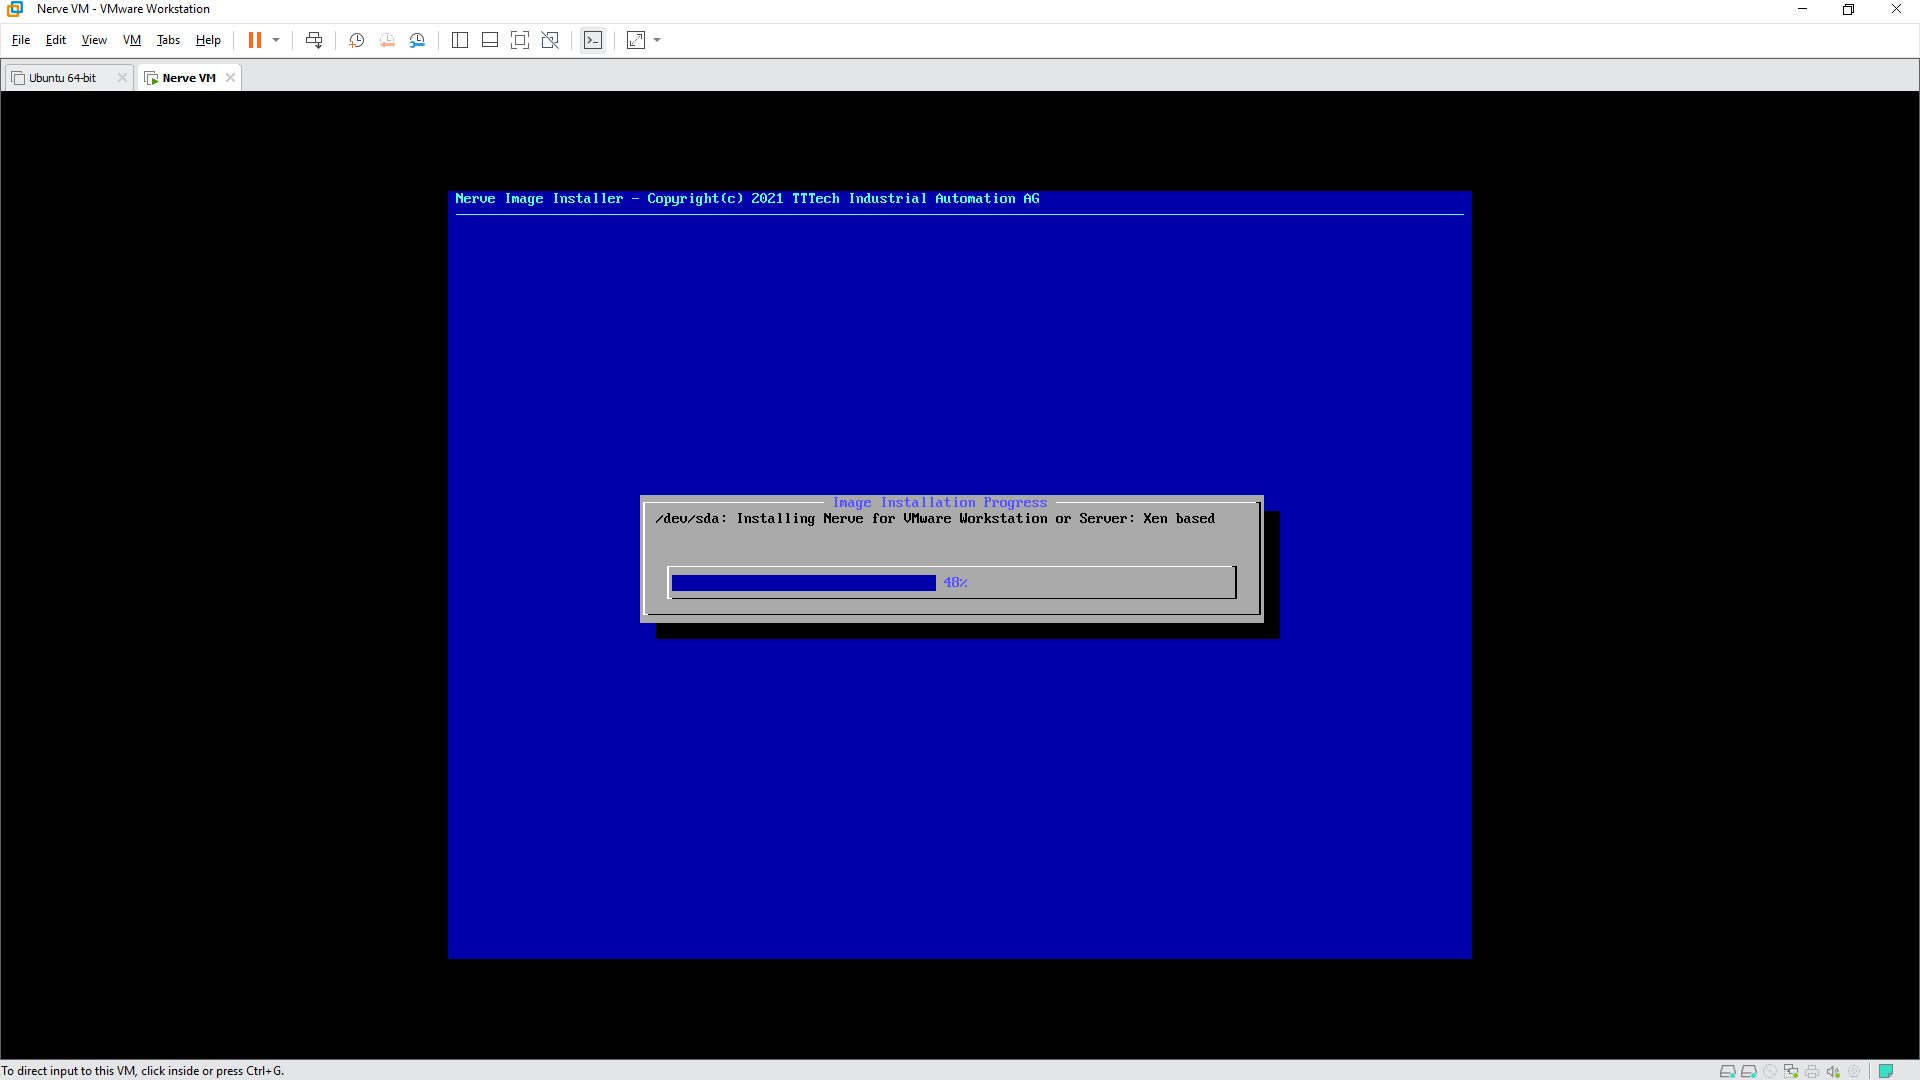Minimize the VMware Workstation window
The width and height of the screenshot is (1920, 1080).
click(1803, 9)
